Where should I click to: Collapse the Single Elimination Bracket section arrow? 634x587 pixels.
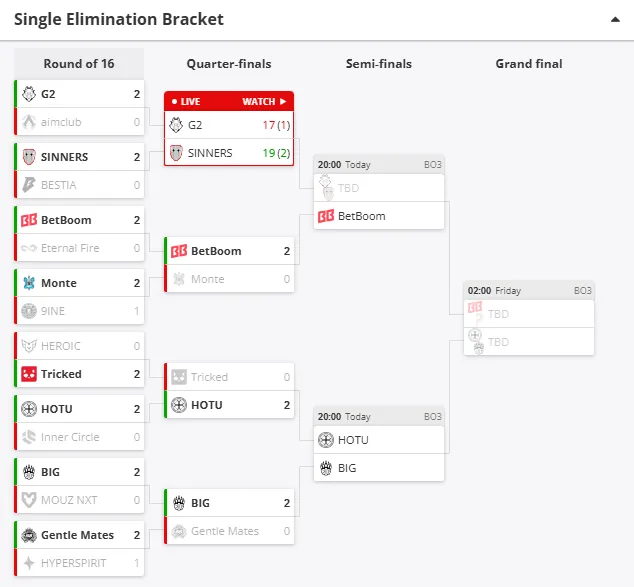click(613, 19)
